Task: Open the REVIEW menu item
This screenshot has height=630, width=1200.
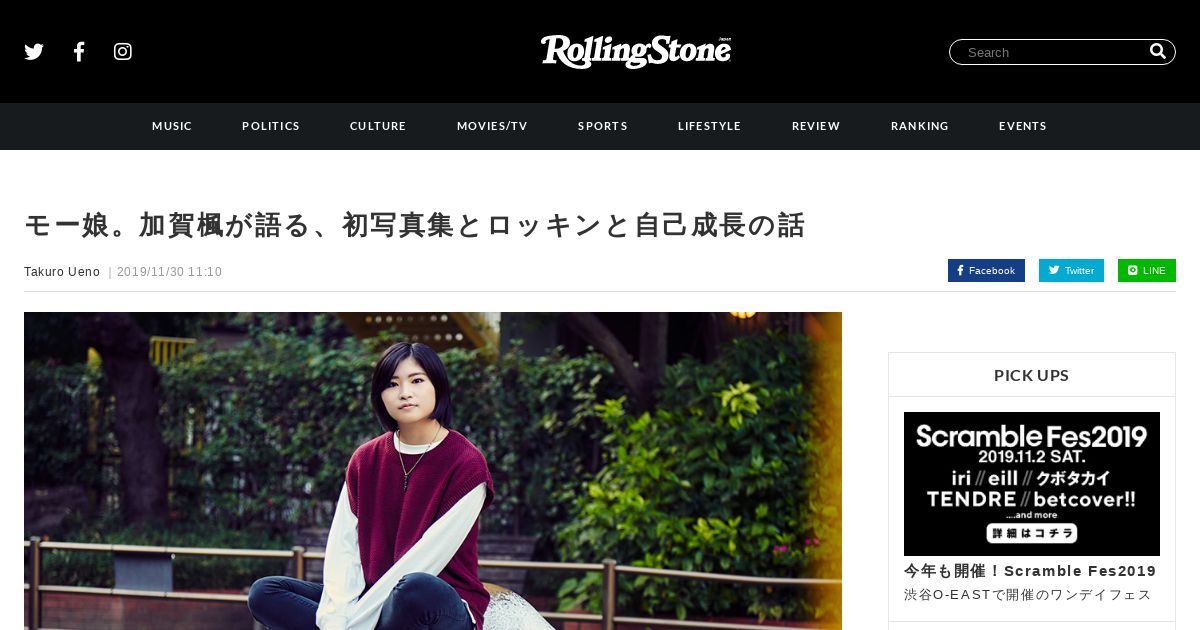Action: [x=816, y=126]
